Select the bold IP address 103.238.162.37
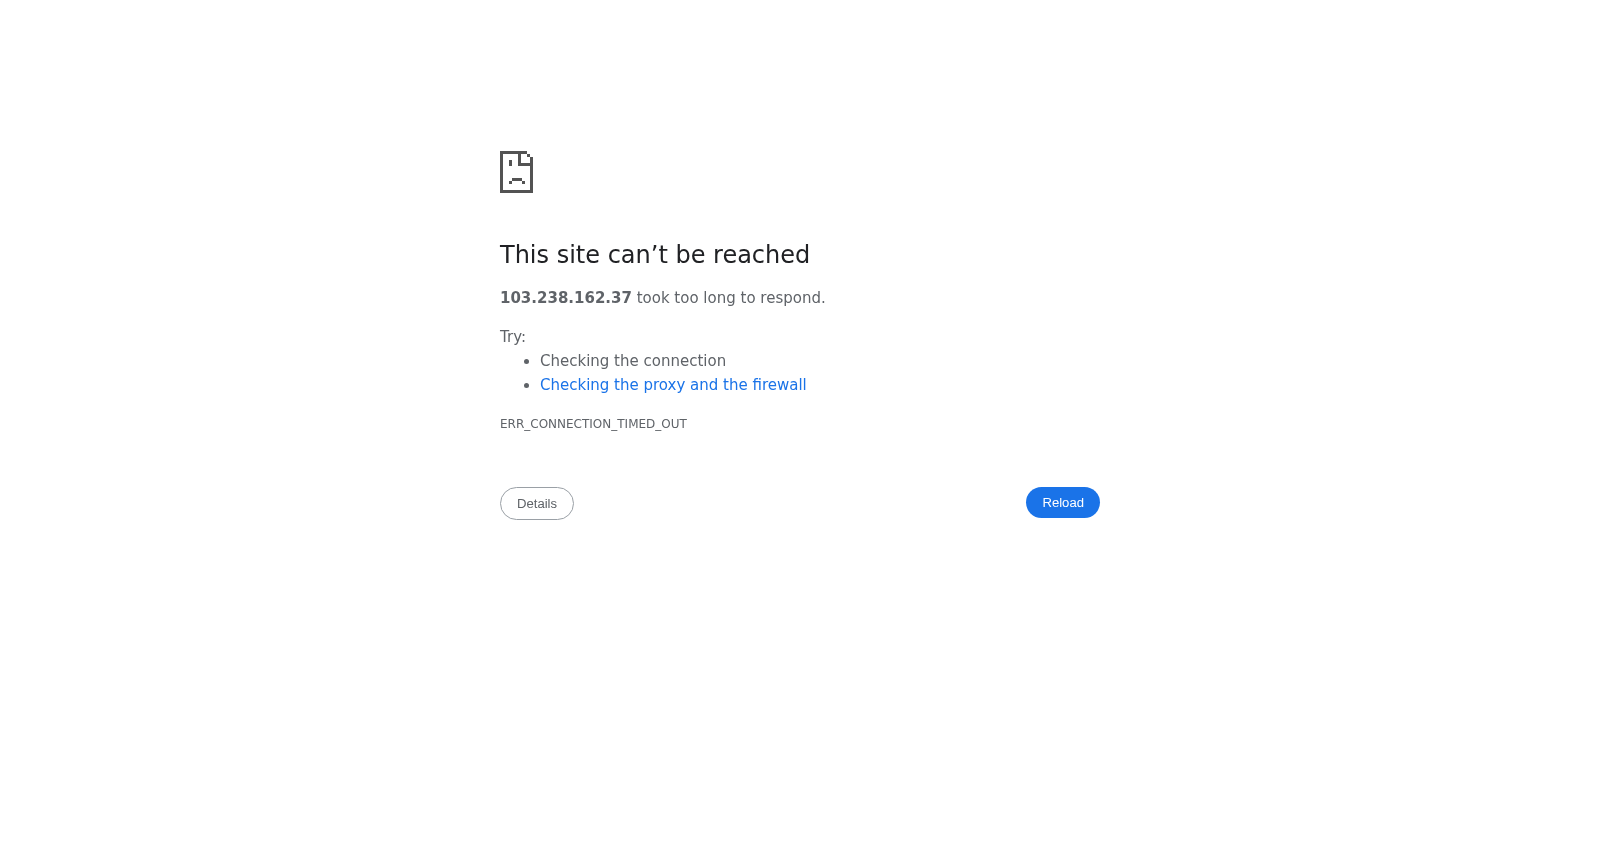Image resolution: width=1600 pixels, height=861 pixels. point(566,298)
